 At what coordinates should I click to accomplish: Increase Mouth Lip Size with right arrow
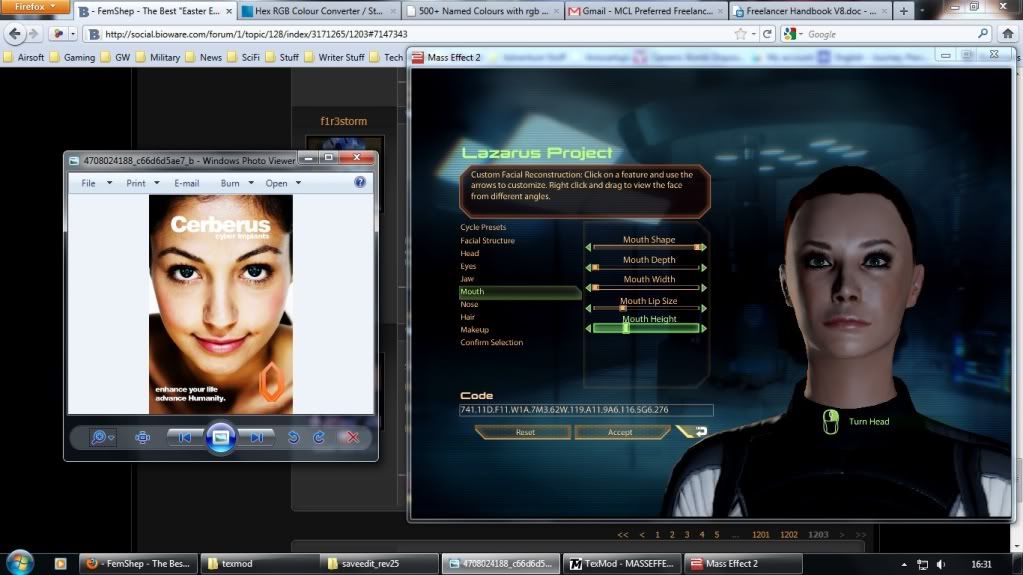704,308
